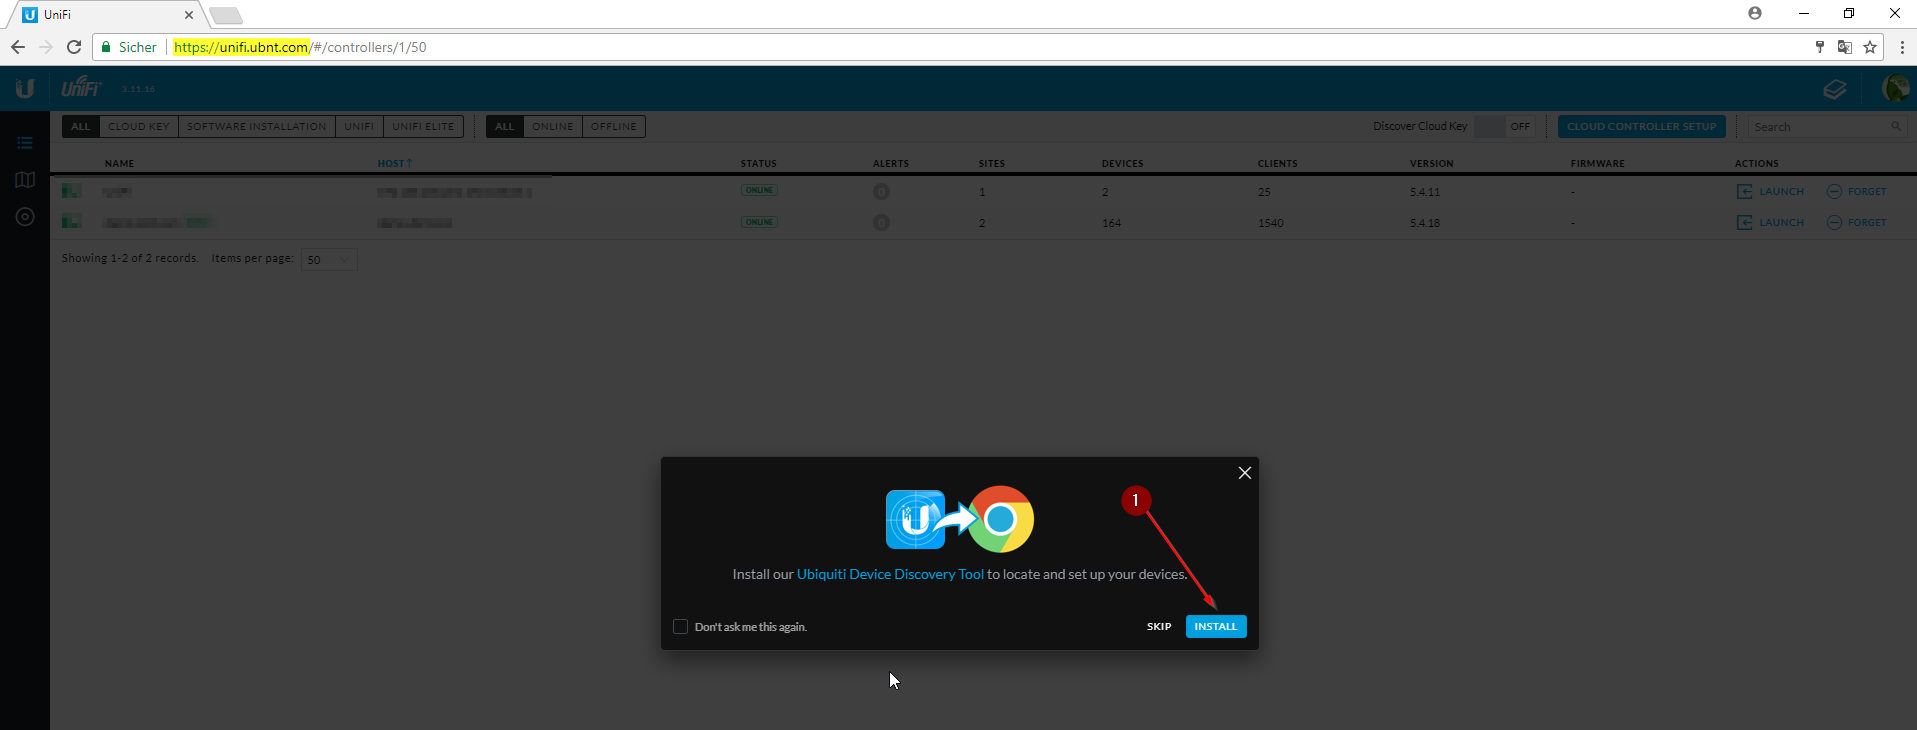Open Chrome three-dot menu
1917x730 pixels.
[1902, 47]
